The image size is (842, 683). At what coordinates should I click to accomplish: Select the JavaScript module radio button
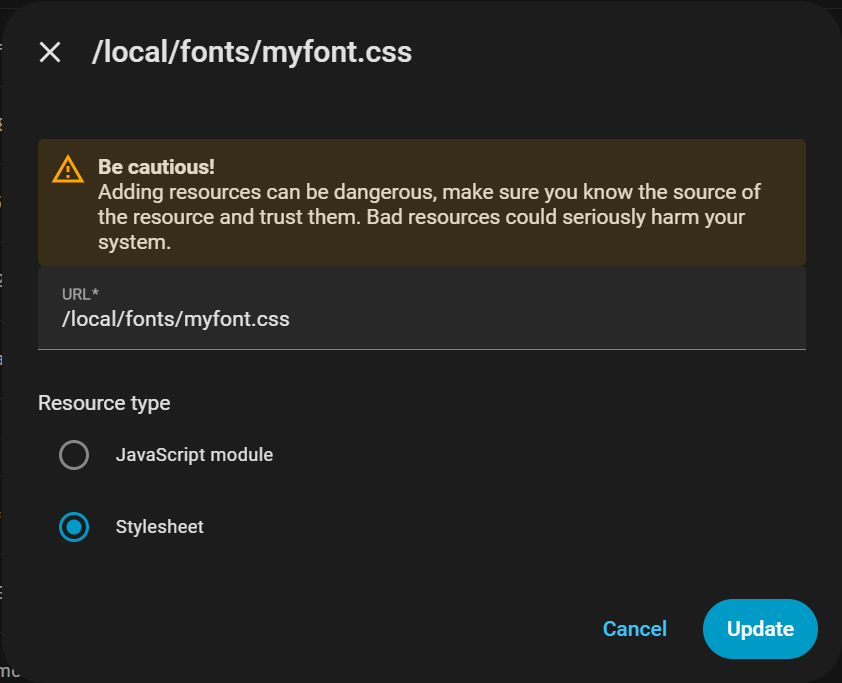pyautogui.click(x=74, y=455)
